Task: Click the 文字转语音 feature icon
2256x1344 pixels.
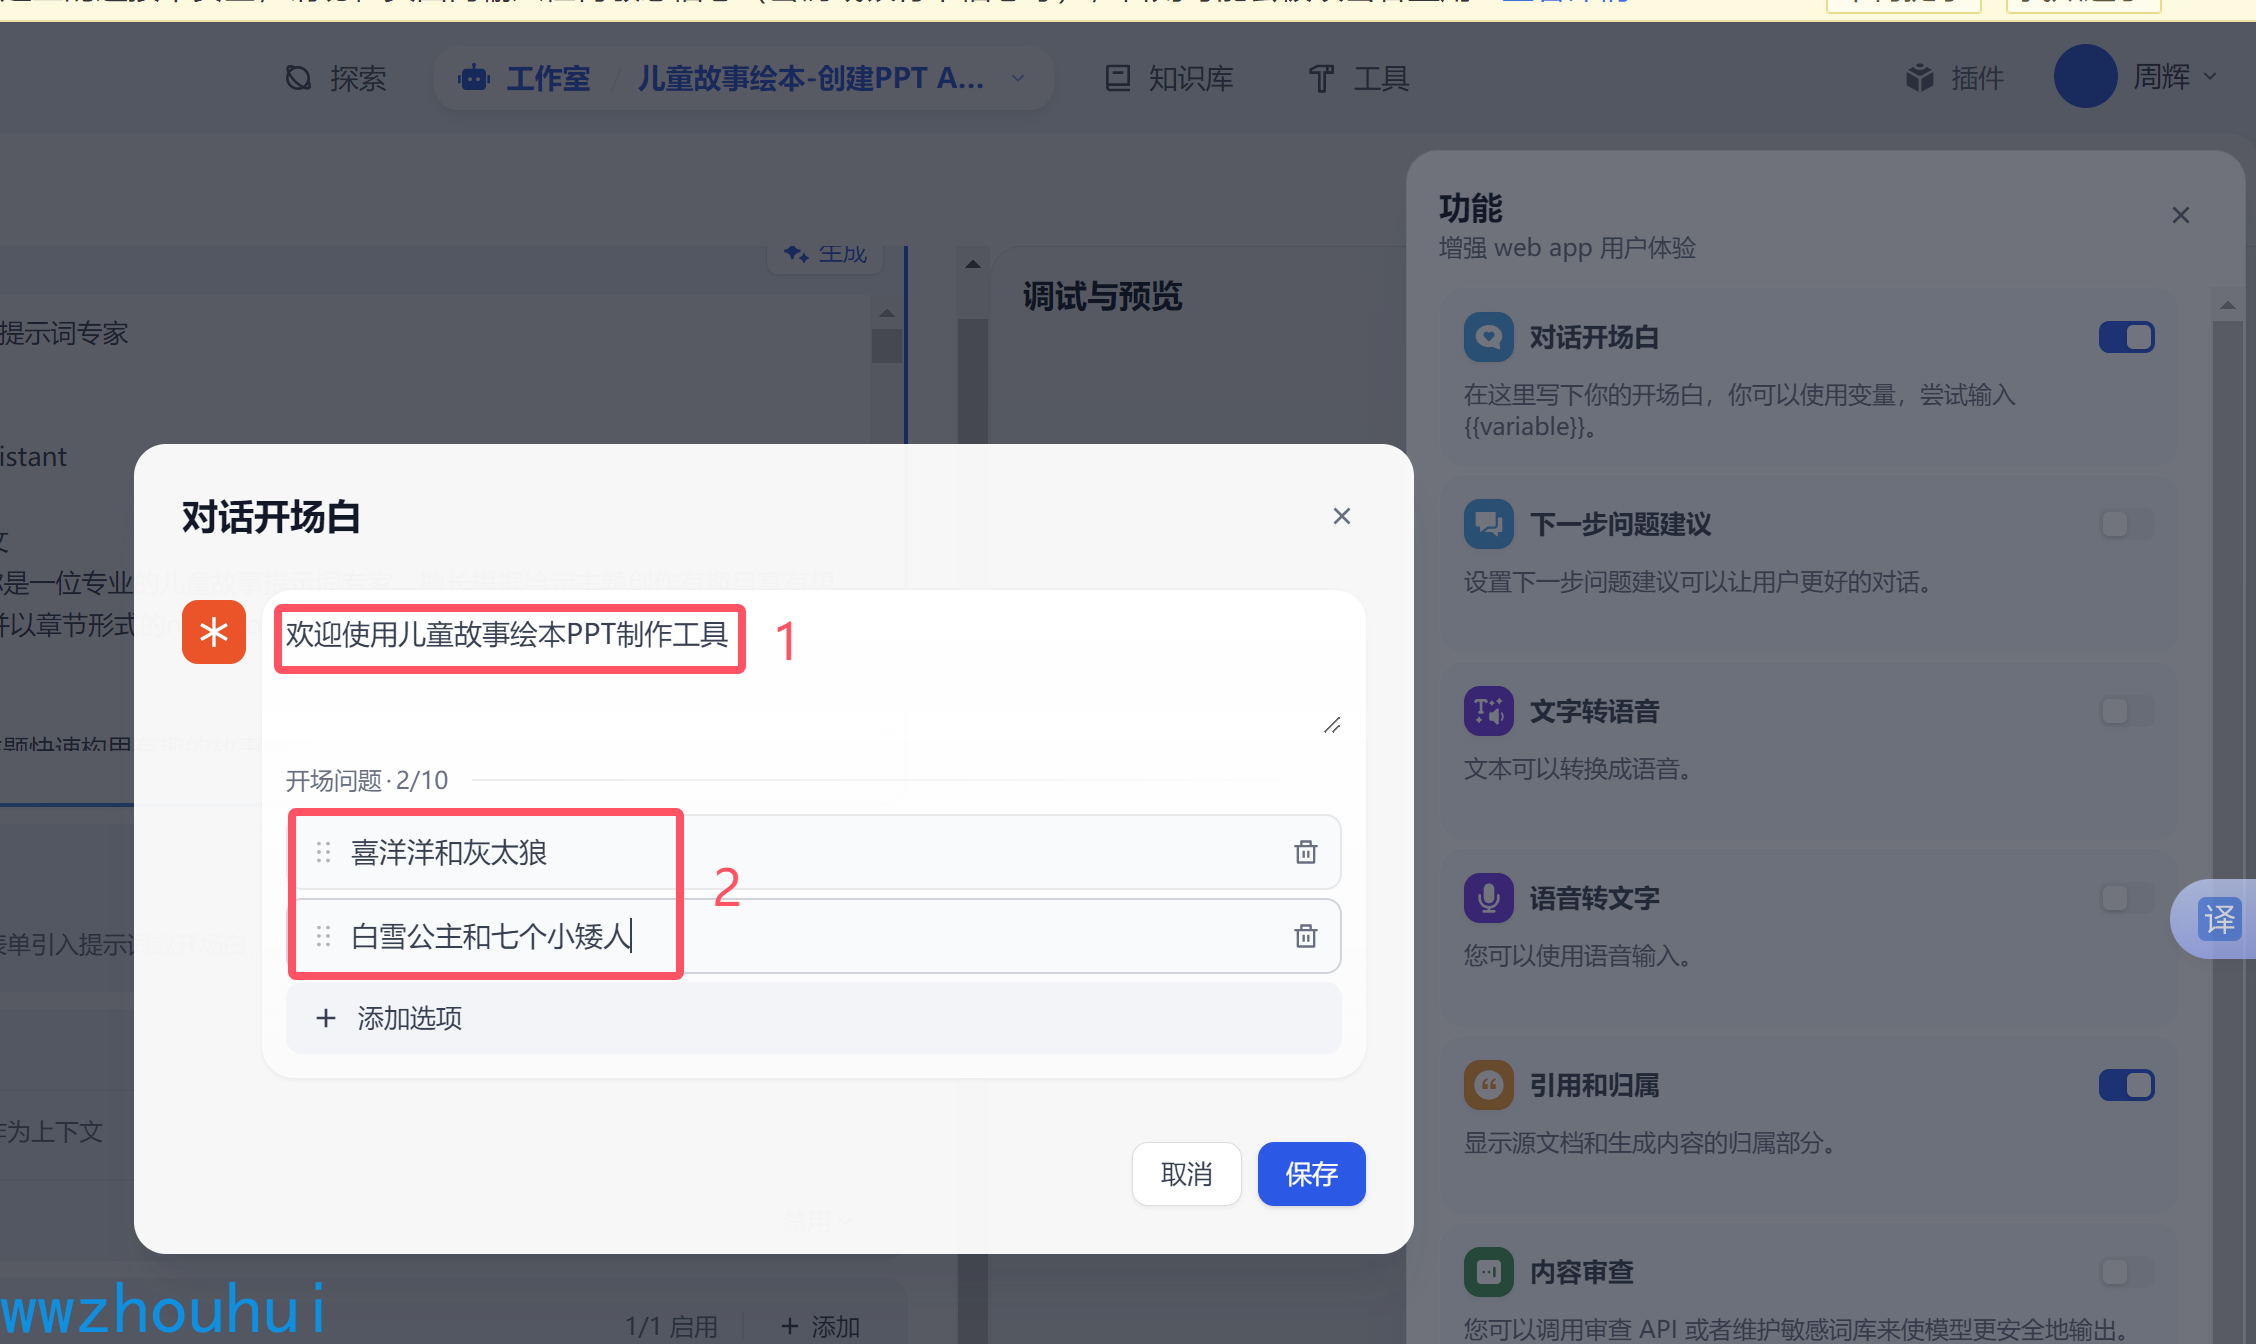Action: (x=1488, y=711)
